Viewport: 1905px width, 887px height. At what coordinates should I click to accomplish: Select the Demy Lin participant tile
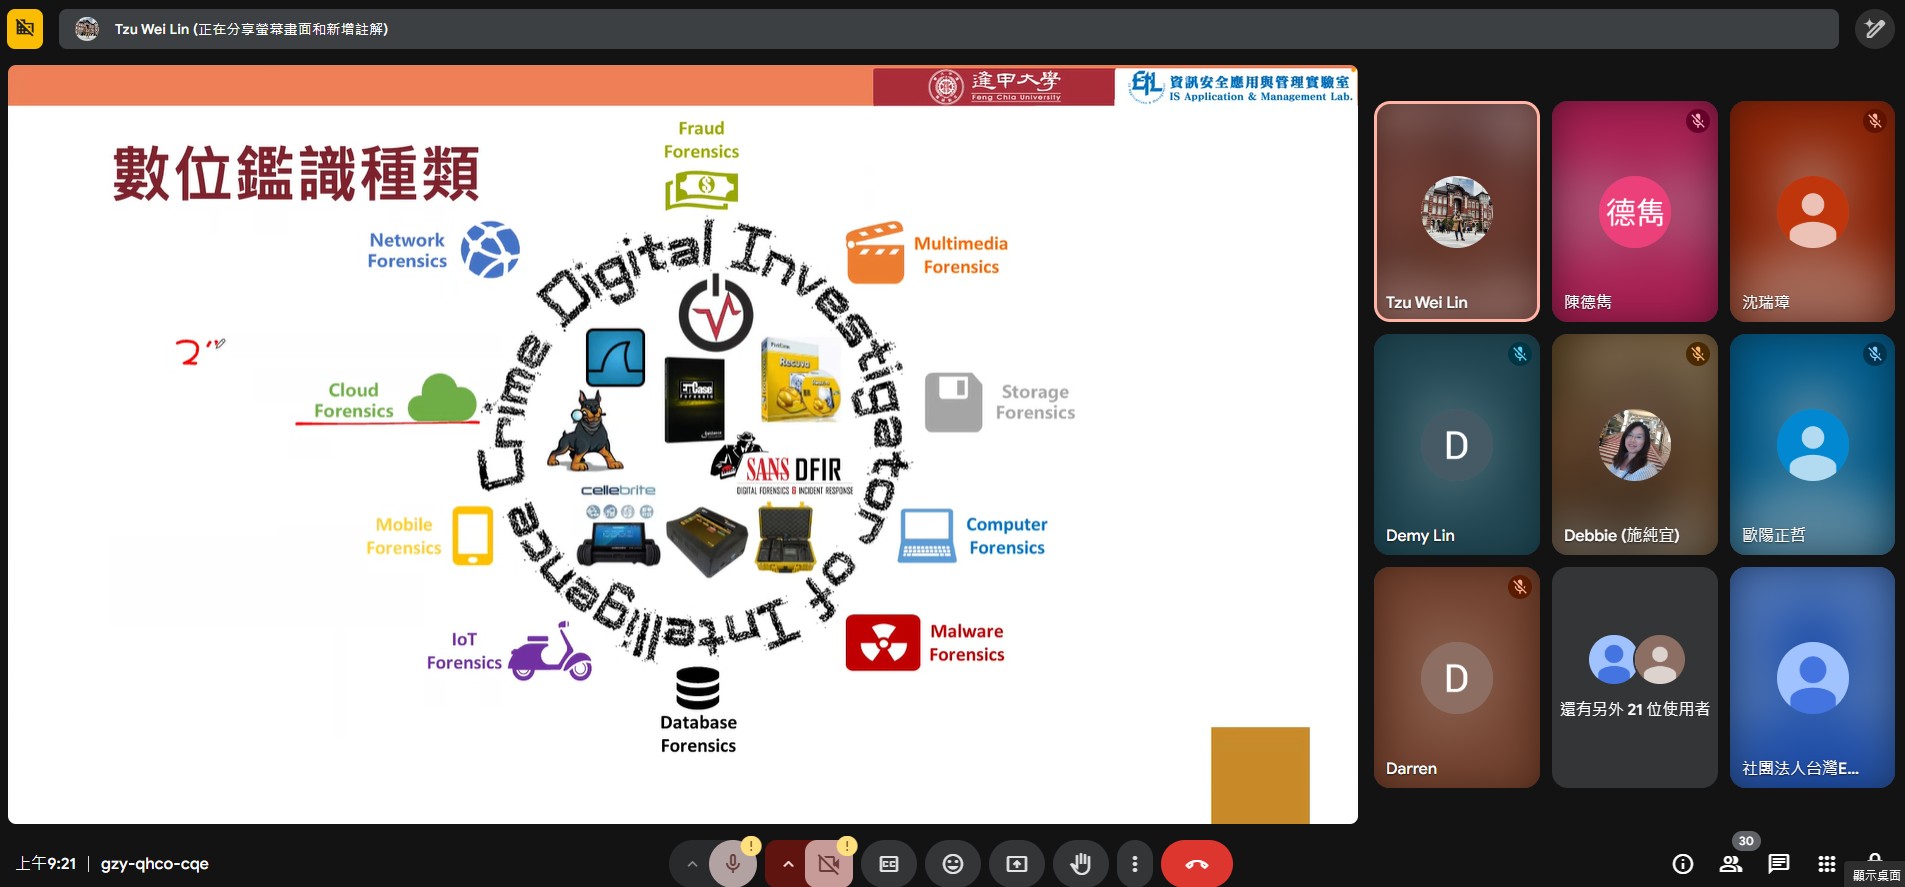pos(1456,444)
